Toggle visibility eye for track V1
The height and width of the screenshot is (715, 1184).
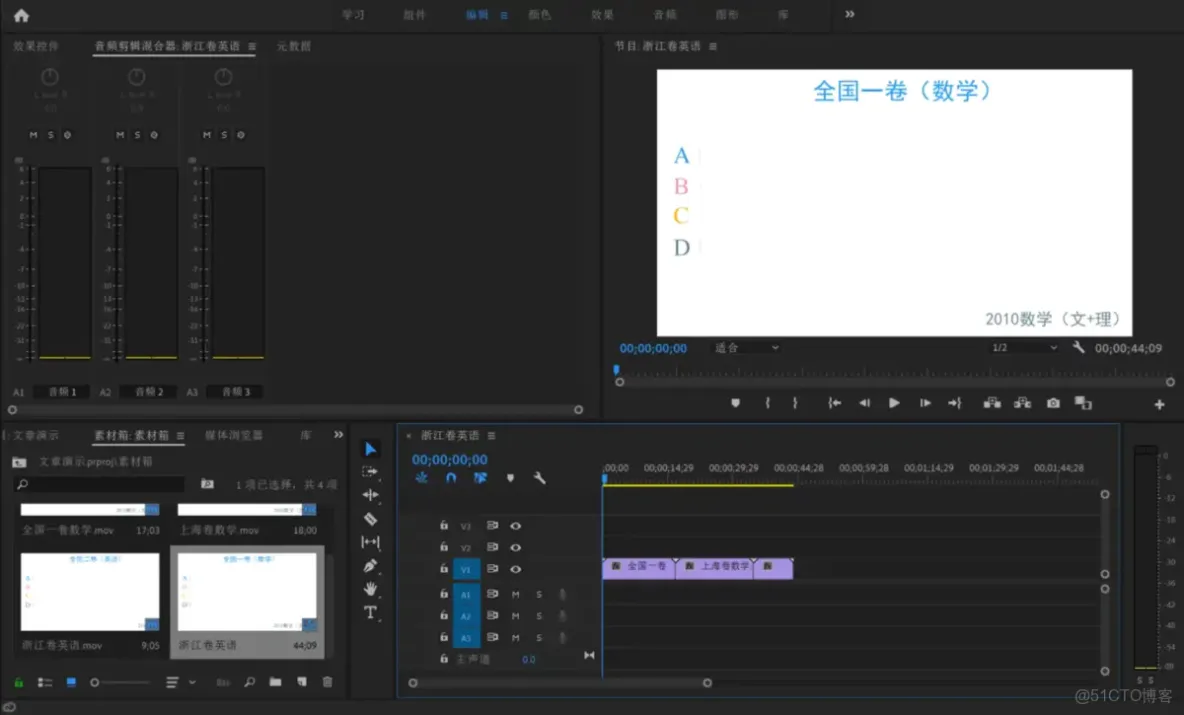coord(516,569)
